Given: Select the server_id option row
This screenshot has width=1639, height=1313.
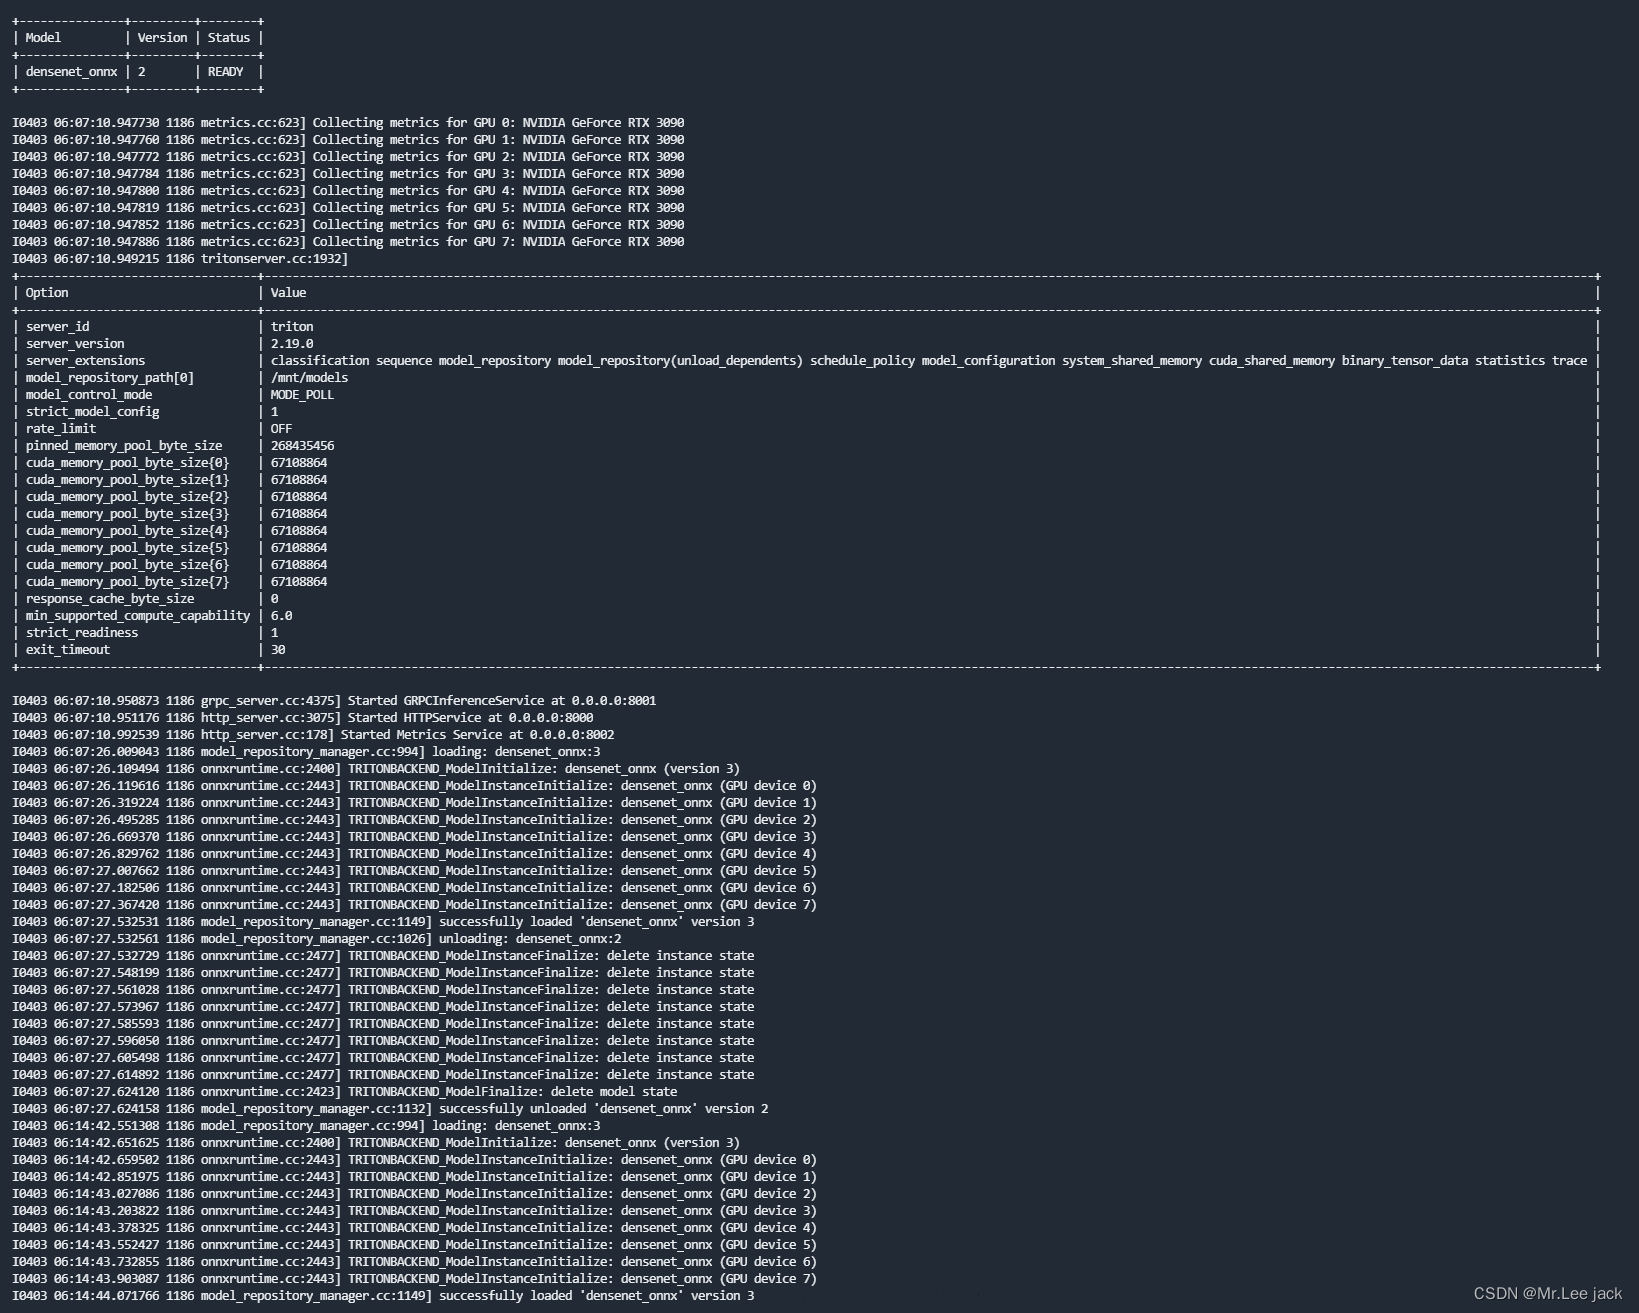Looking at the screenshot, I should point(806,327).
